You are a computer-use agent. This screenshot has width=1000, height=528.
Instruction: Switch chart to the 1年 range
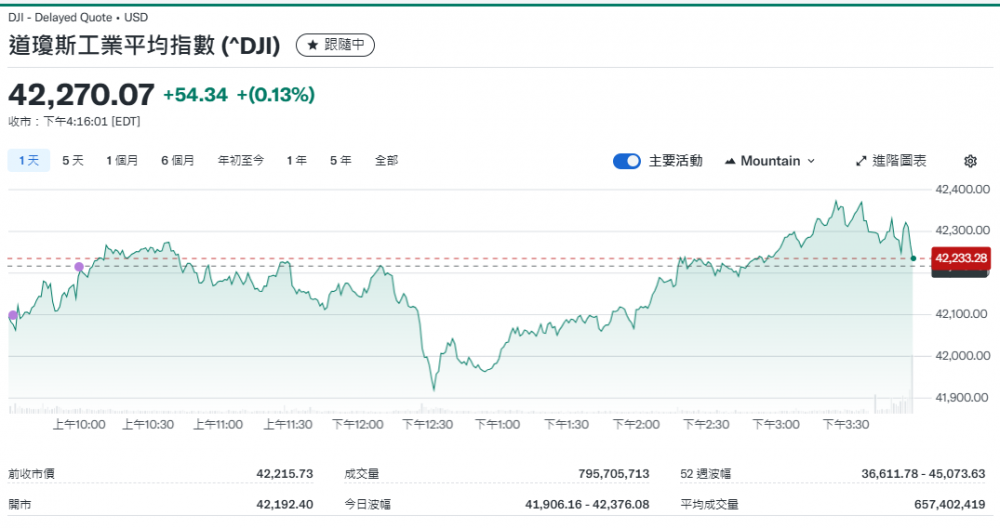point(297,160)
